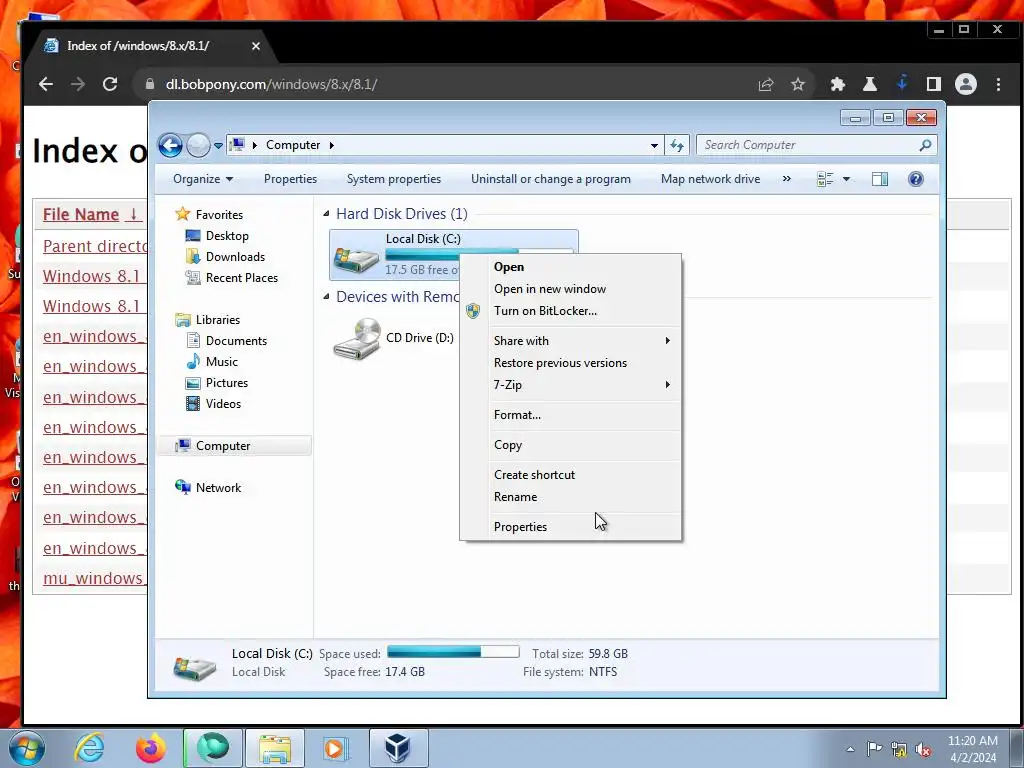
Task: Click Chrome reload page icon
Action: (x=110, y=84)
